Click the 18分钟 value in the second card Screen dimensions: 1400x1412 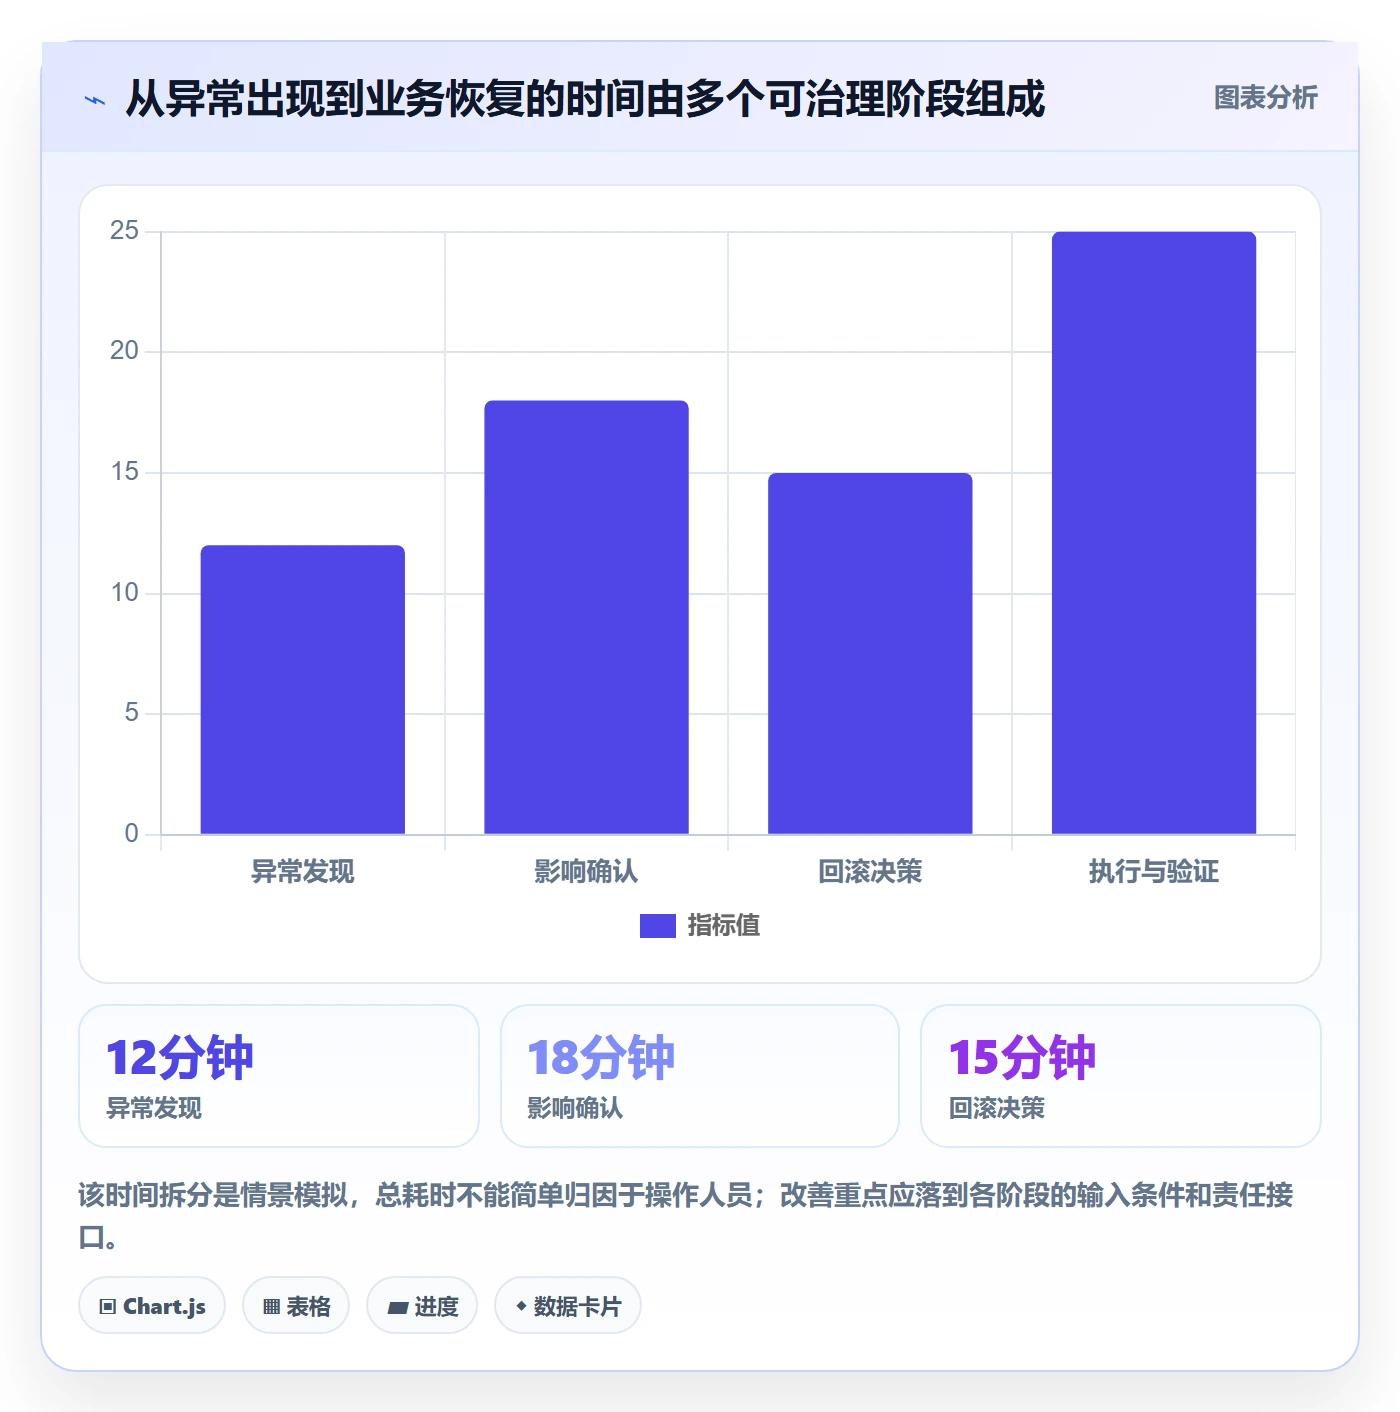[x=601, y=1058]
